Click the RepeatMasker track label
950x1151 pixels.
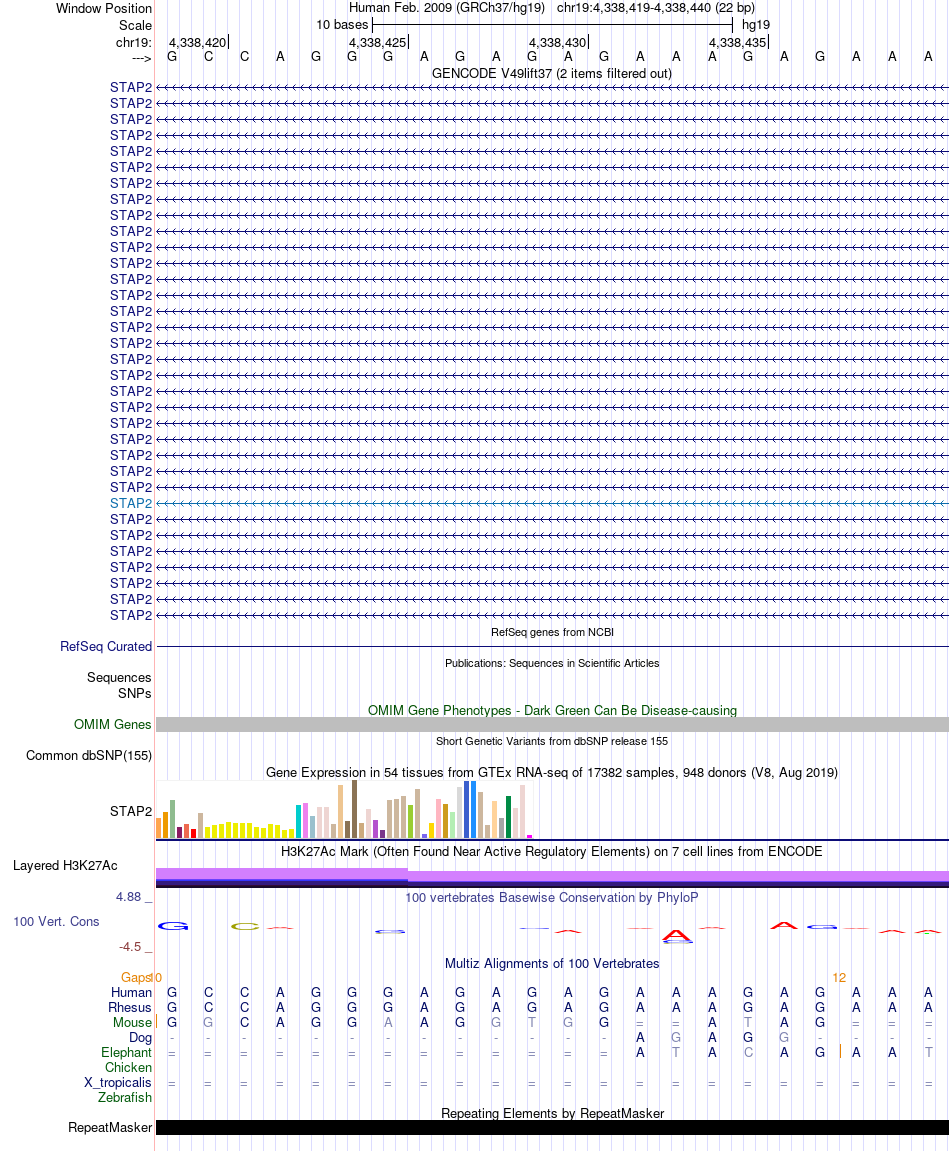click(109, 1128)
